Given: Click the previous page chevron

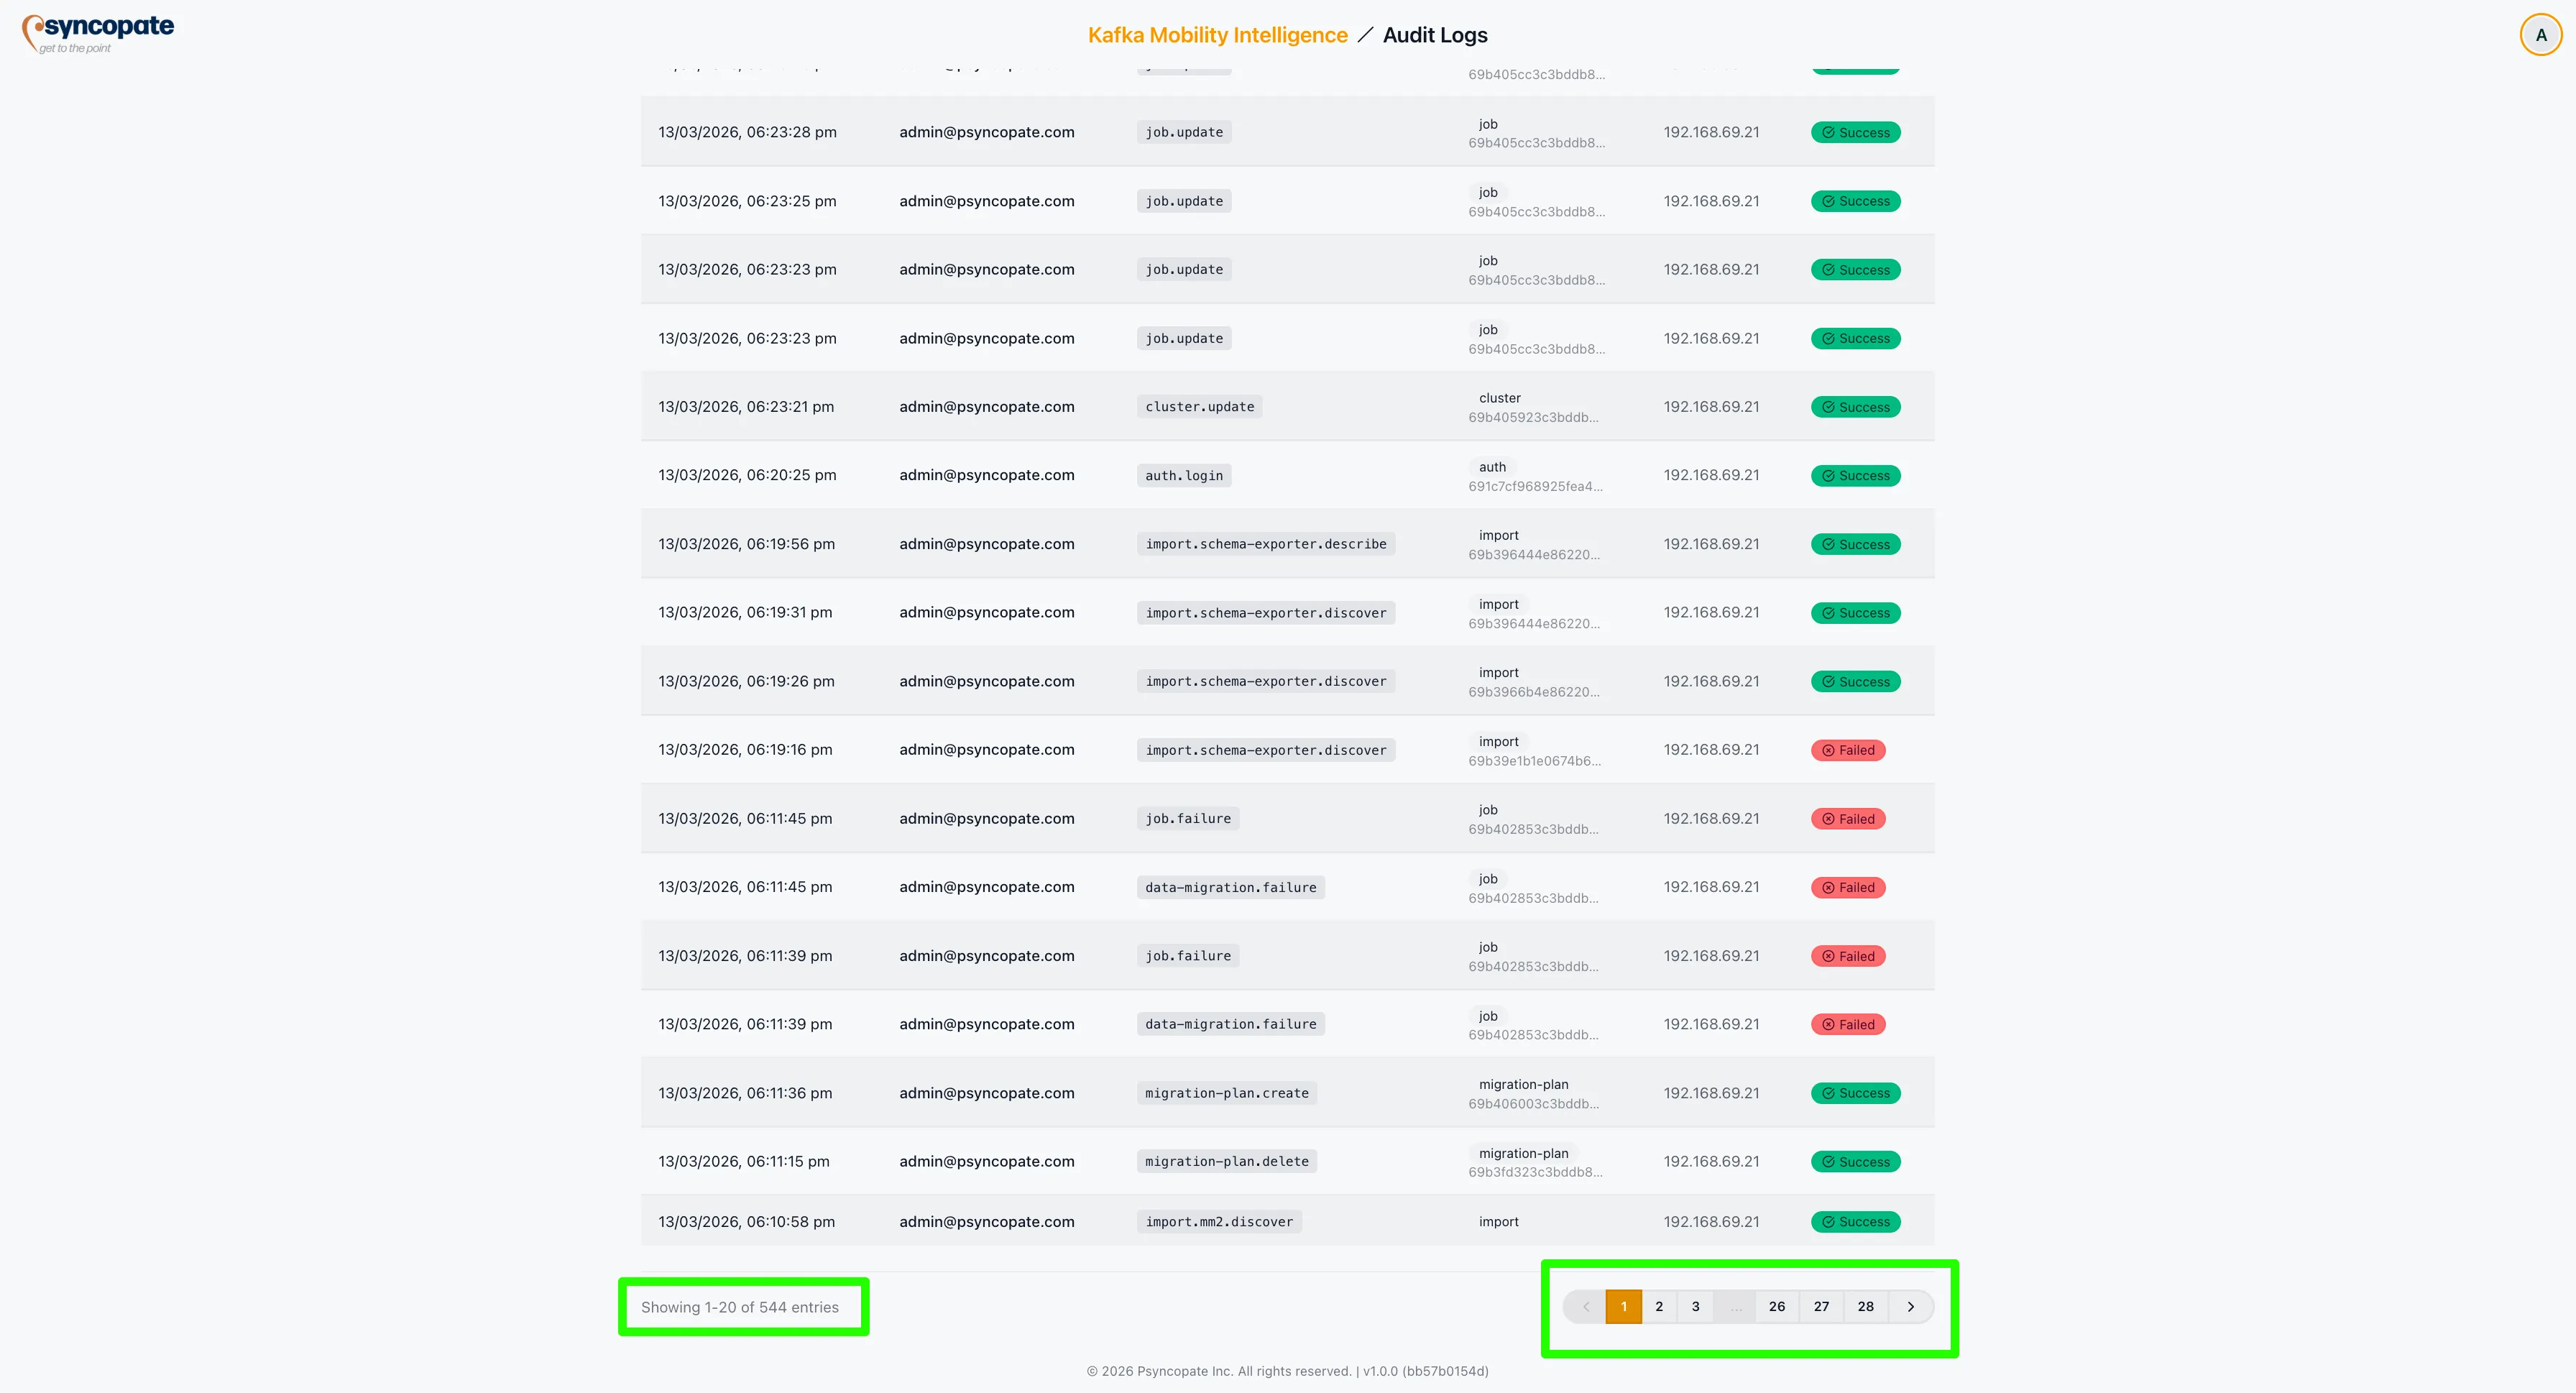Looking at the screenshot, I should [1586, 1306].
